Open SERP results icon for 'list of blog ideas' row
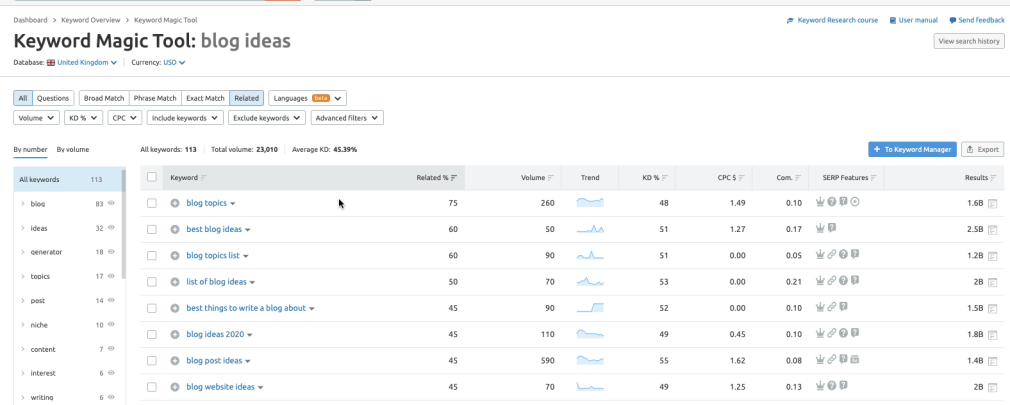Screen dimensions: 1010x405 pyautogui.click(x=993, y=283)
